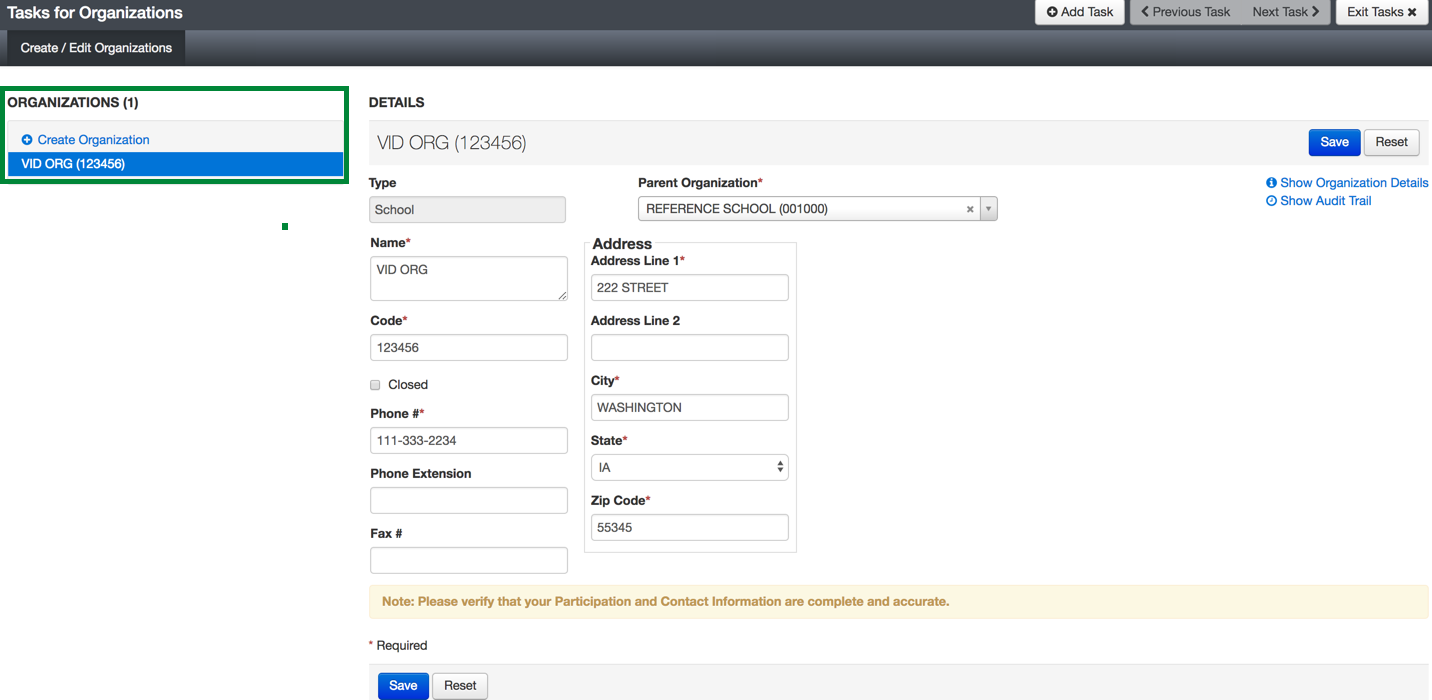Click the bottom Save button
The image size is (1432, 700).
click(403, 685)
